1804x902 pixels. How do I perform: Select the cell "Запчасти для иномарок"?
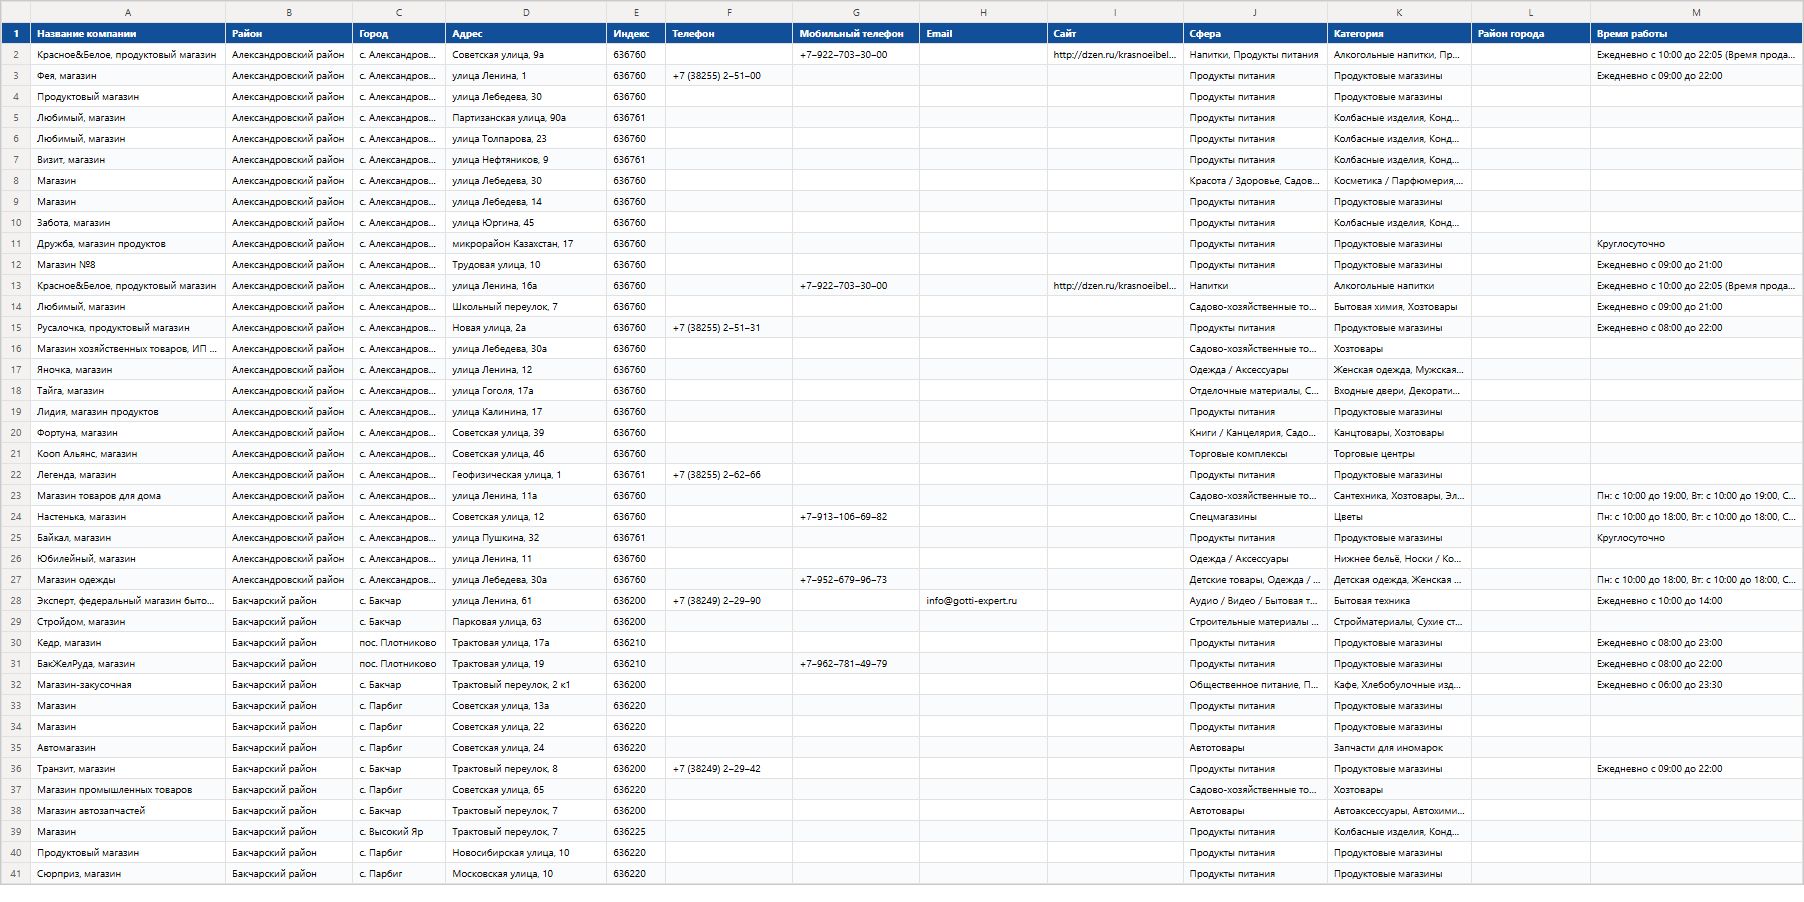(1399, 748)
